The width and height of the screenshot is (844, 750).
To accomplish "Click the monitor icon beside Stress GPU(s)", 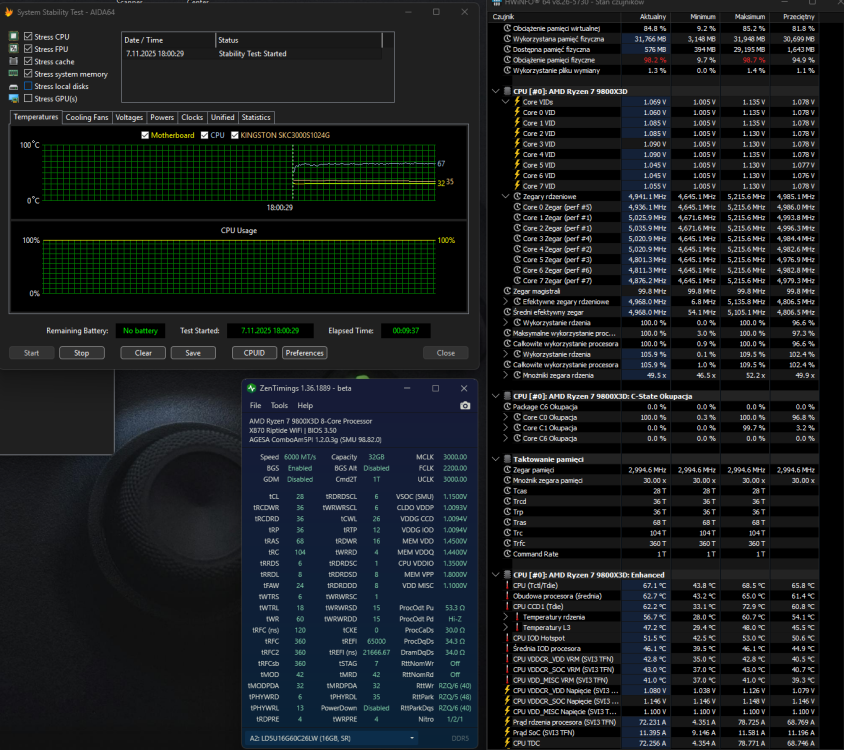I will [x=13, y=99].
